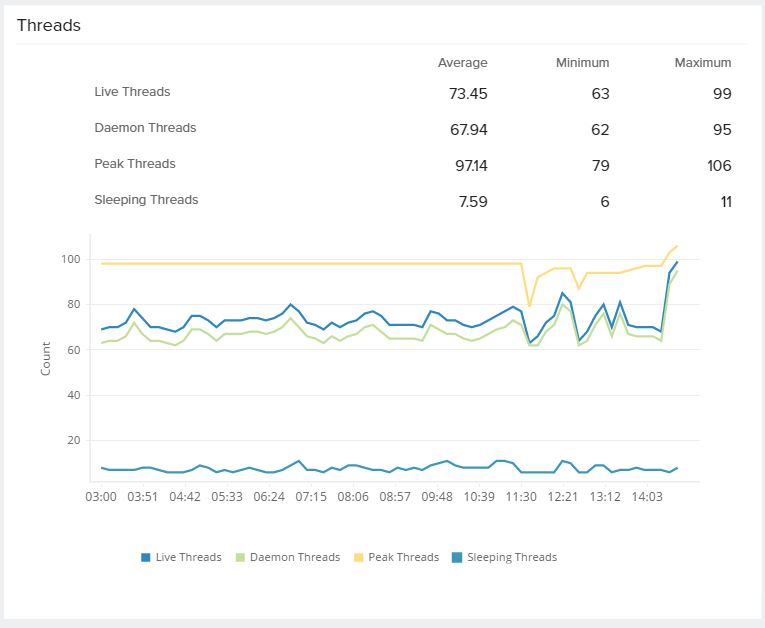Select the Sleeping Threads row in table
Screen dimensions: 765x628
click(x=146, y=200)
